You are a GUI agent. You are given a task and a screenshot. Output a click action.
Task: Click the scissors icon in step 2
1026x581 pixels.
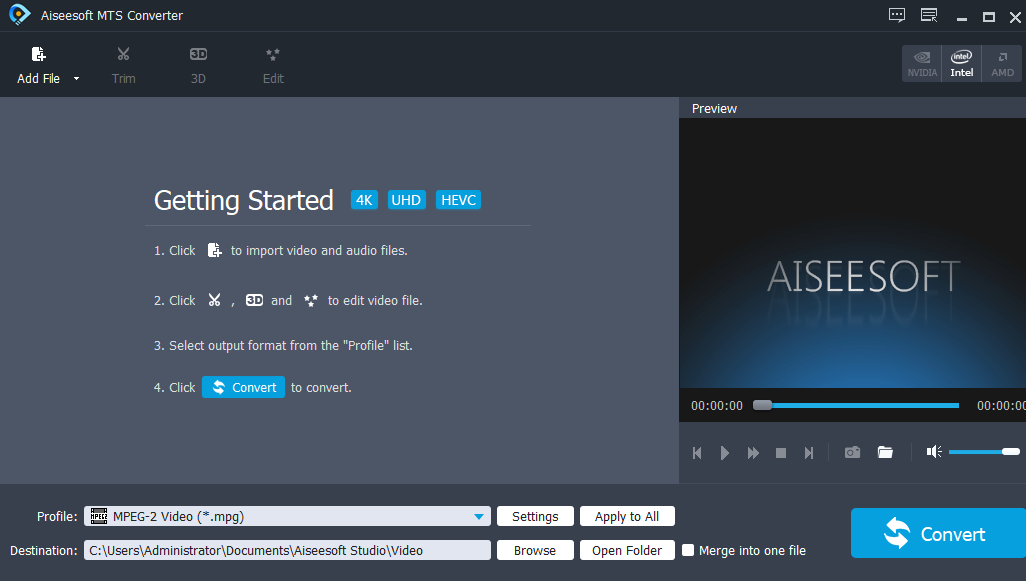tap(214, 300)
